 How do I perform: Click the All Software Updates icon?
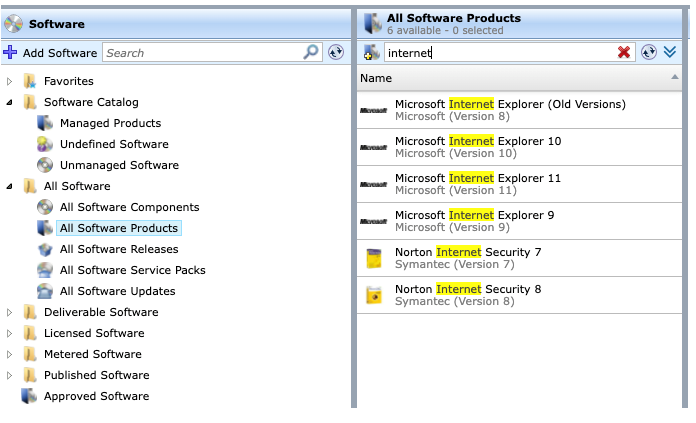click(45, 291)
